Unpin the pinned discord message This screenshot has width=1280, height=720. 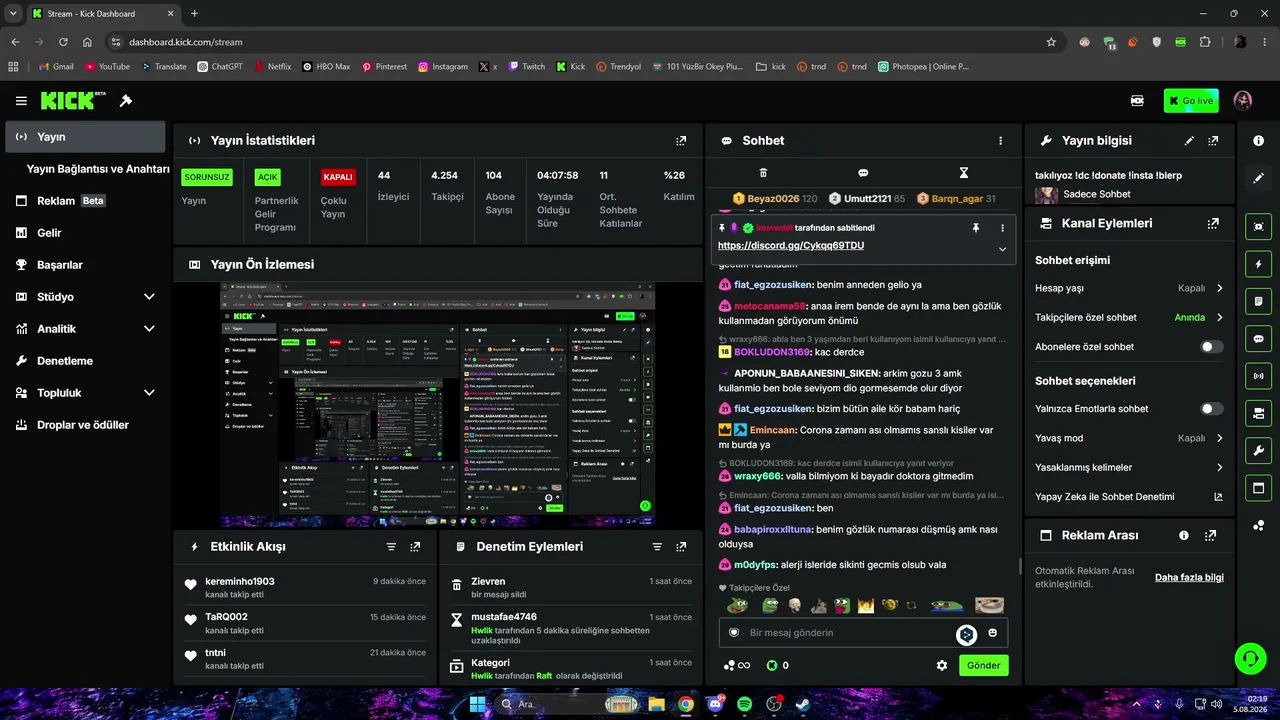tap(976, 228)
